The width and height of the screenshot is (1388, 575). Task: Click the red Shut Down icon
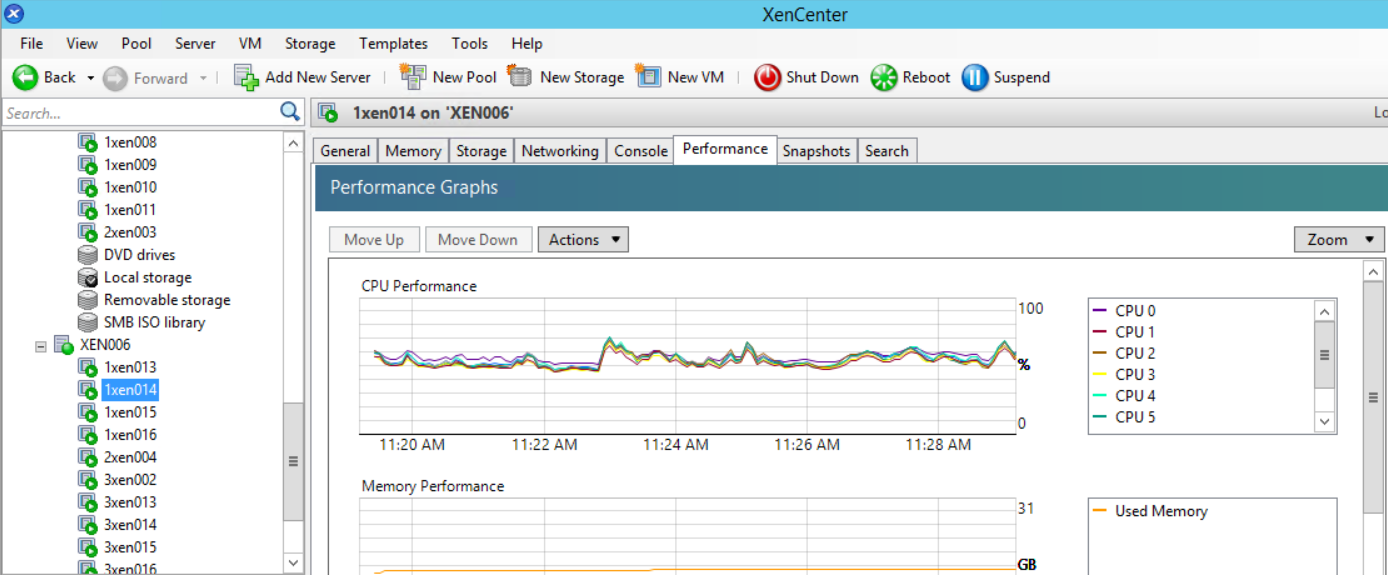[767, 78]
